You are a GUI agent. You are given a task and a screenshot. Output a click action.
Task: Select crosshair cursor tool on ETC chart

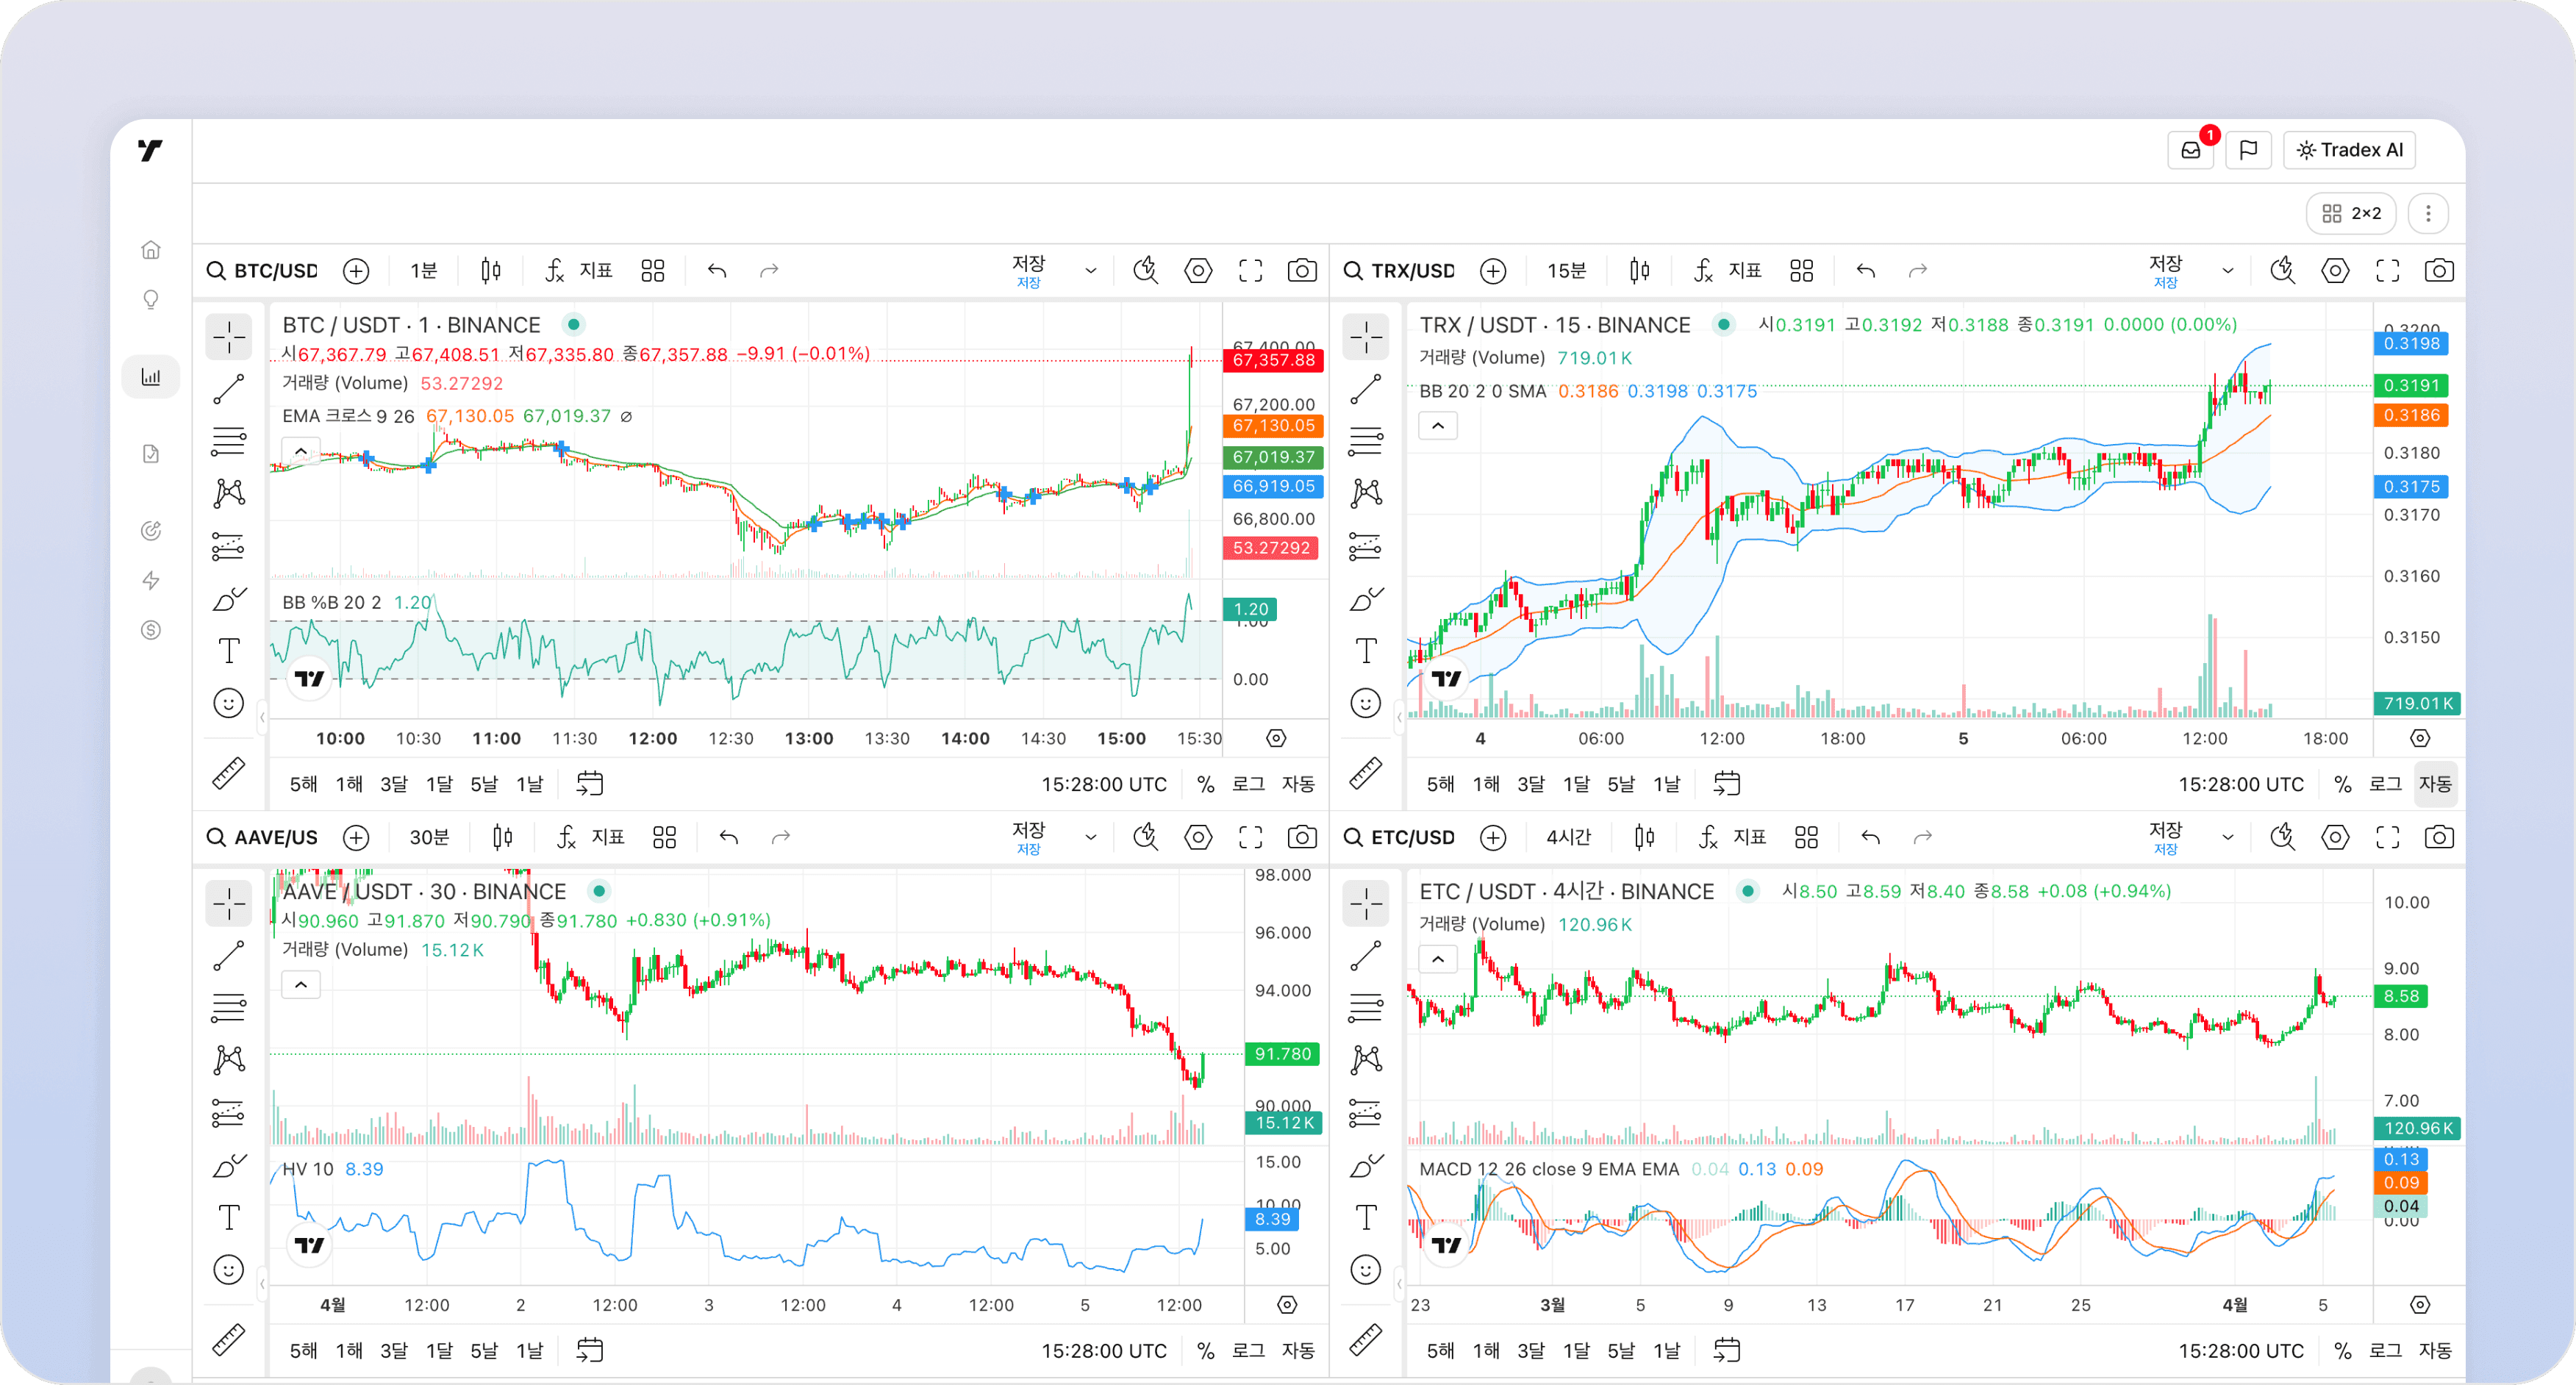coord(1366,903)
